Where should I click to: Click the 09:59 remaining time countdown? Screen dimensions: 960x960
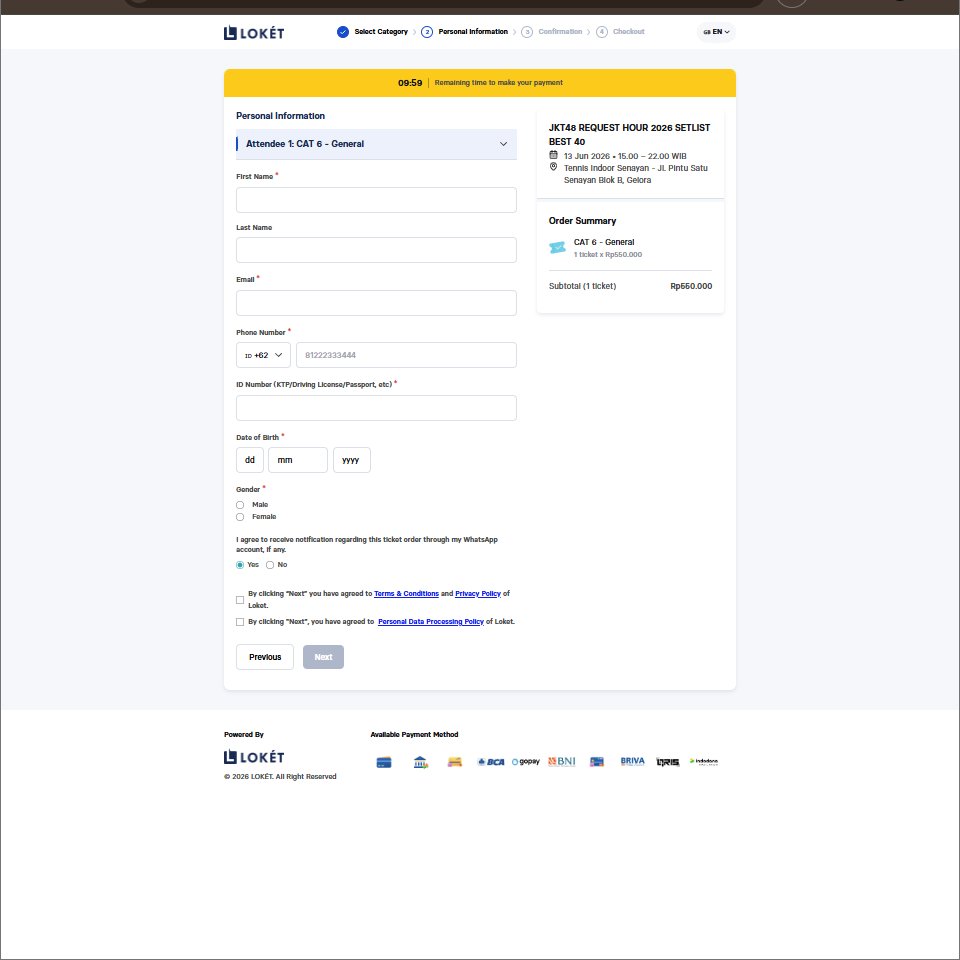tap(410, 83)
